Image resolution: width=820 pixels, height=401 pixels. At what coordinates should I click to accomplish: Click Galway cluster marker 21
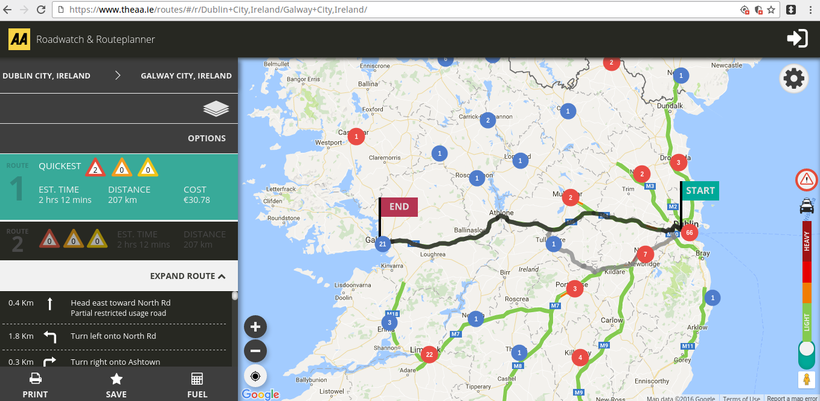383,243
